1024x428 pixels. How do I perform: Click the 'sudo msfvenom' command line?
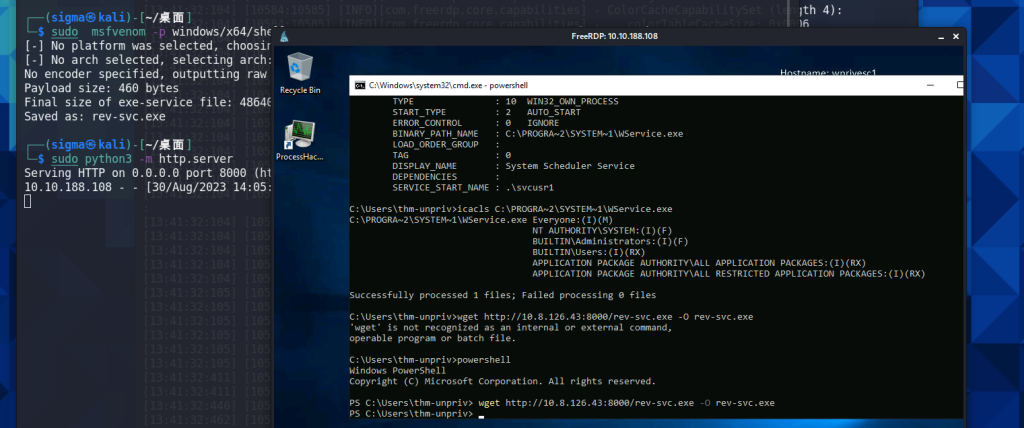click(161, 31)
